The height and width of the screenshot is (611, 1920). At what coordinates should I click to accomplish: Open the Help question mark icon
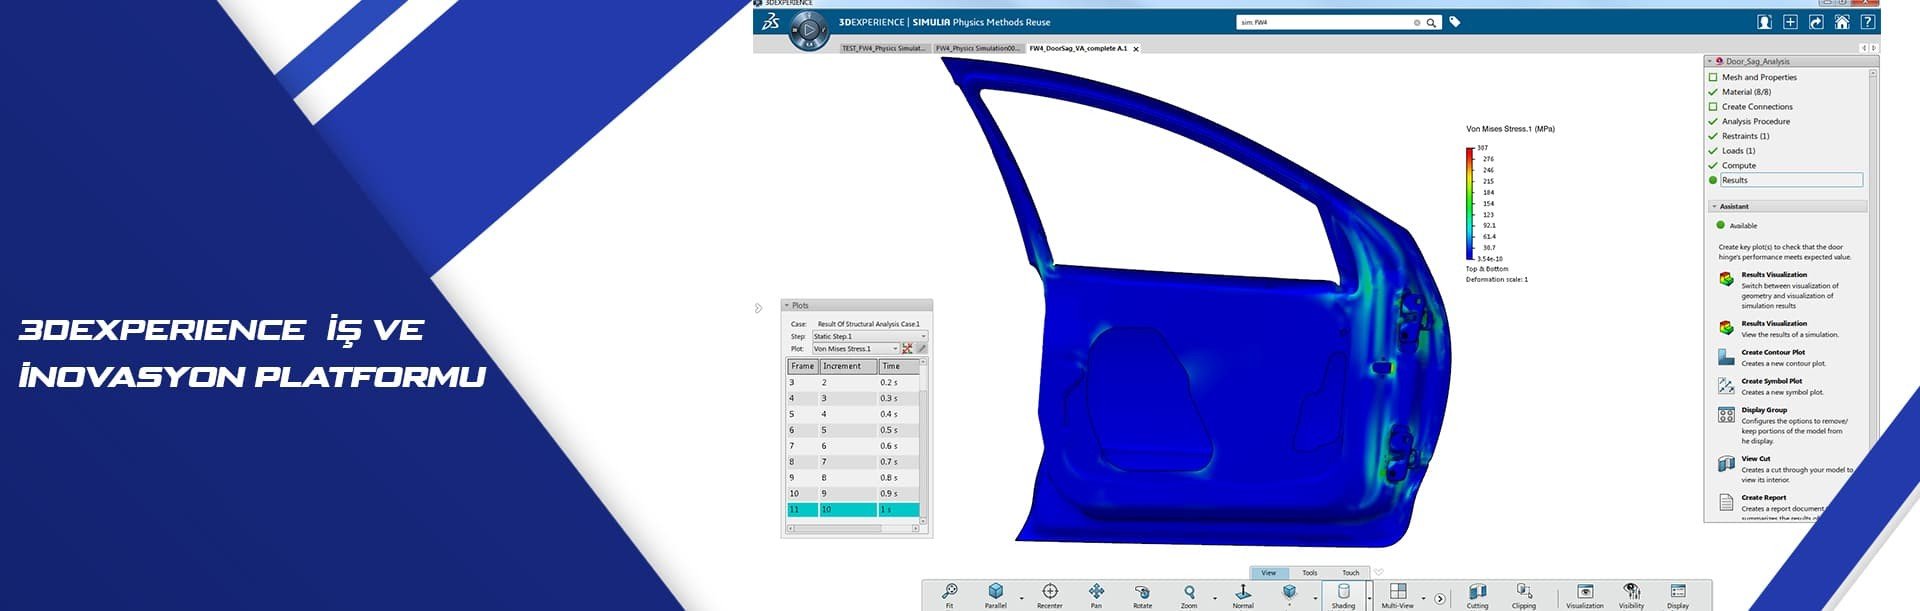coord(1867,22)
